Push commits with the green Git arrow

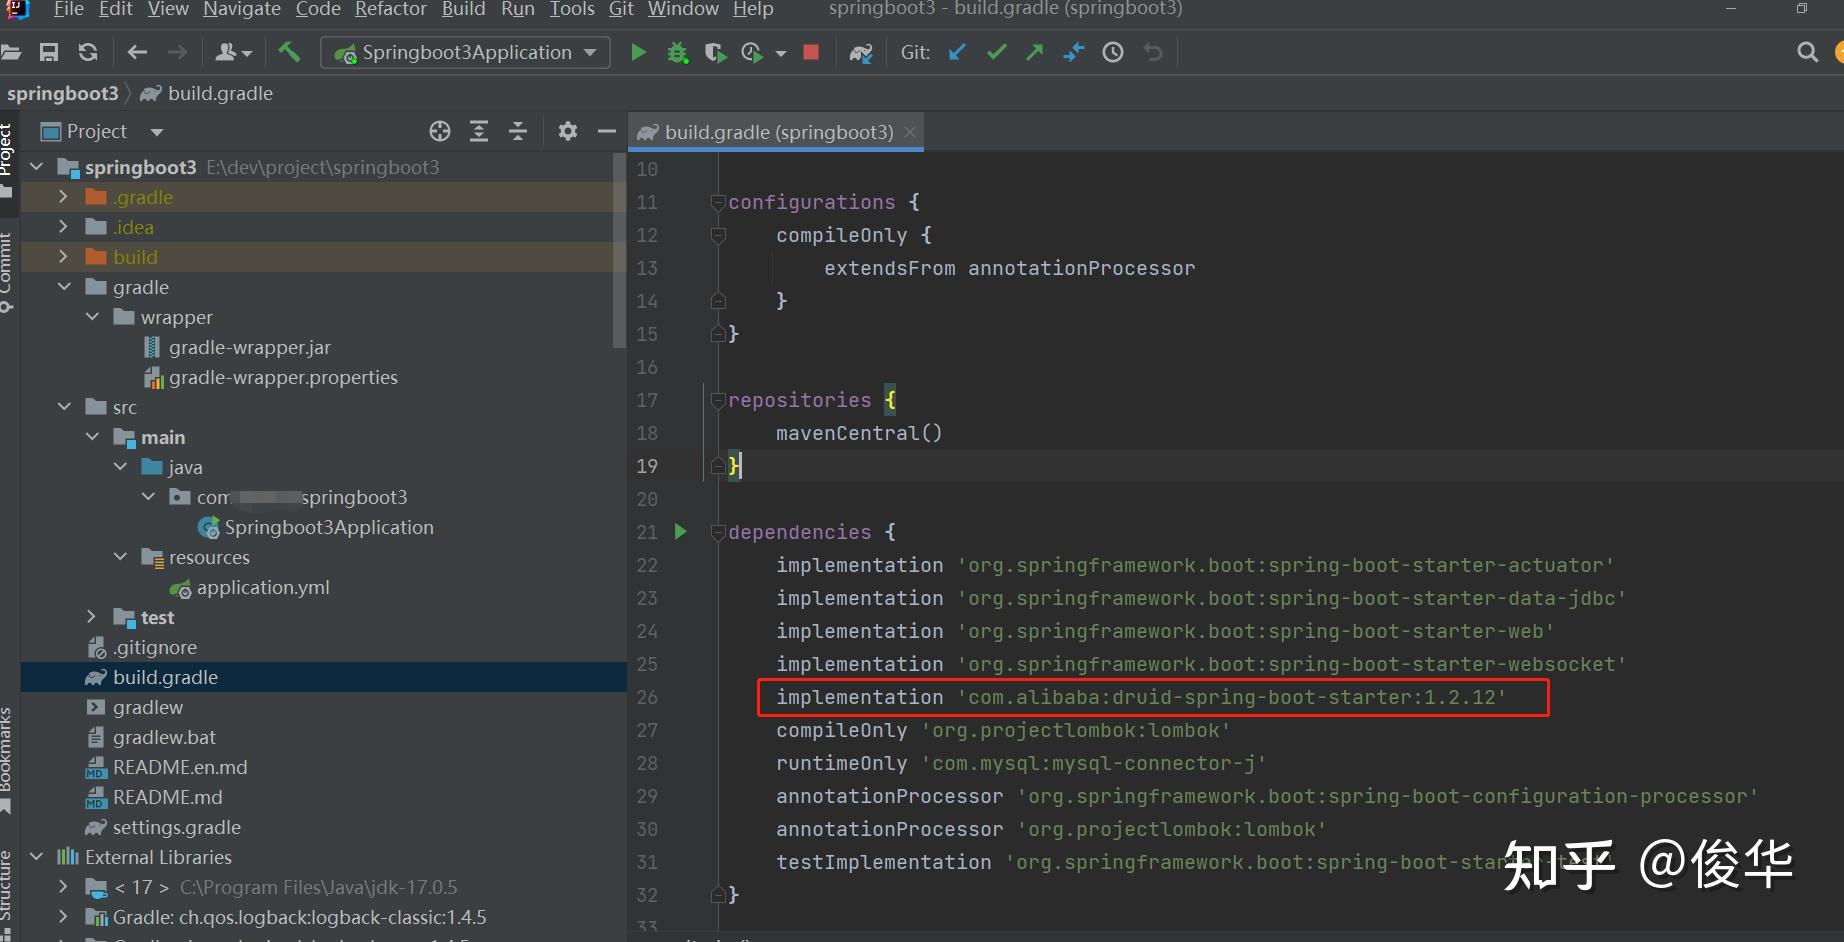[x=1034, y=52]
